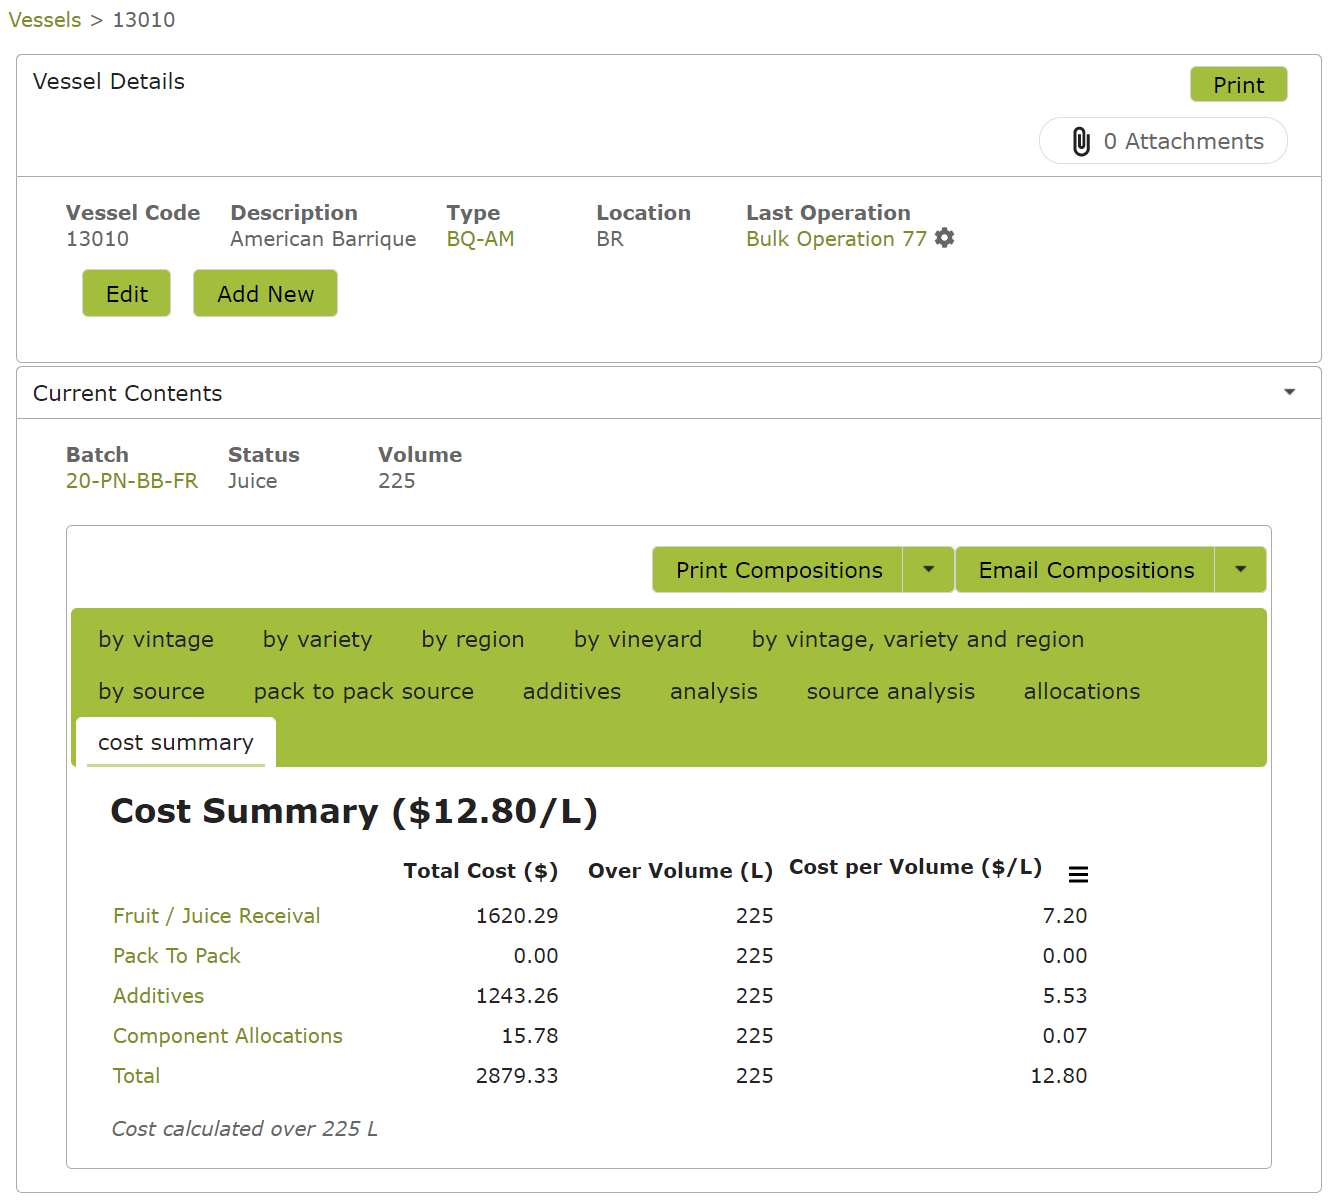Open the Email Compositions dropdown arrow

pyautogui.click(x=1240, y=570)
